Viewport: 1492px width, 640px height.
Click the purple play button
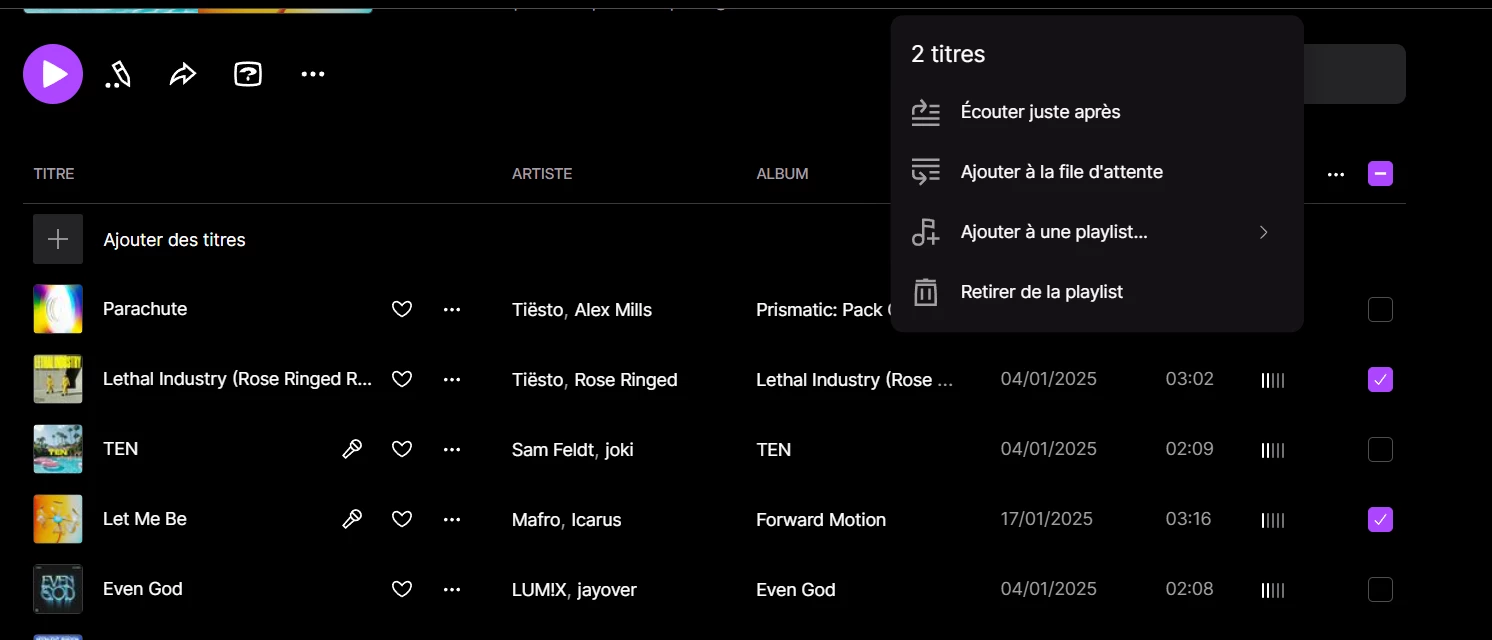[x=53, y=74]
